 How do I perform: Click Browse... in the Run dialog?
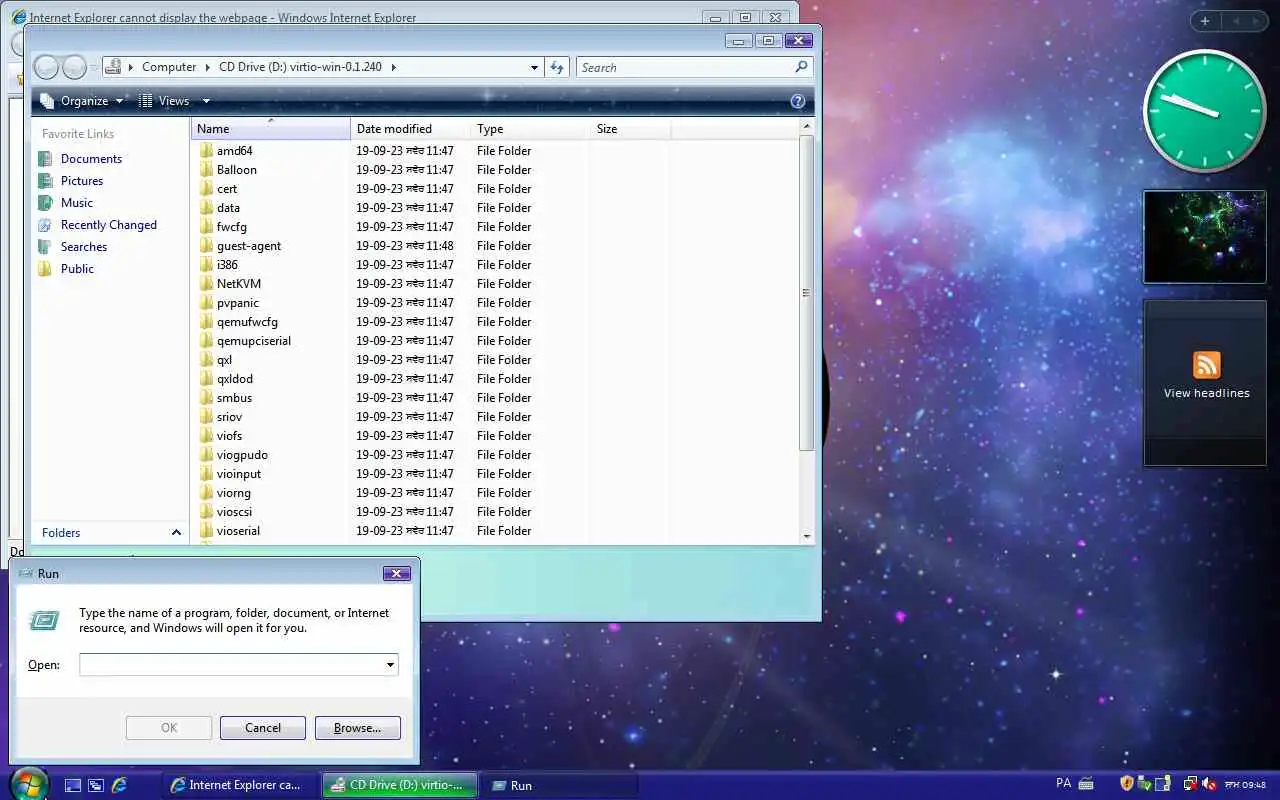[358, 728]
